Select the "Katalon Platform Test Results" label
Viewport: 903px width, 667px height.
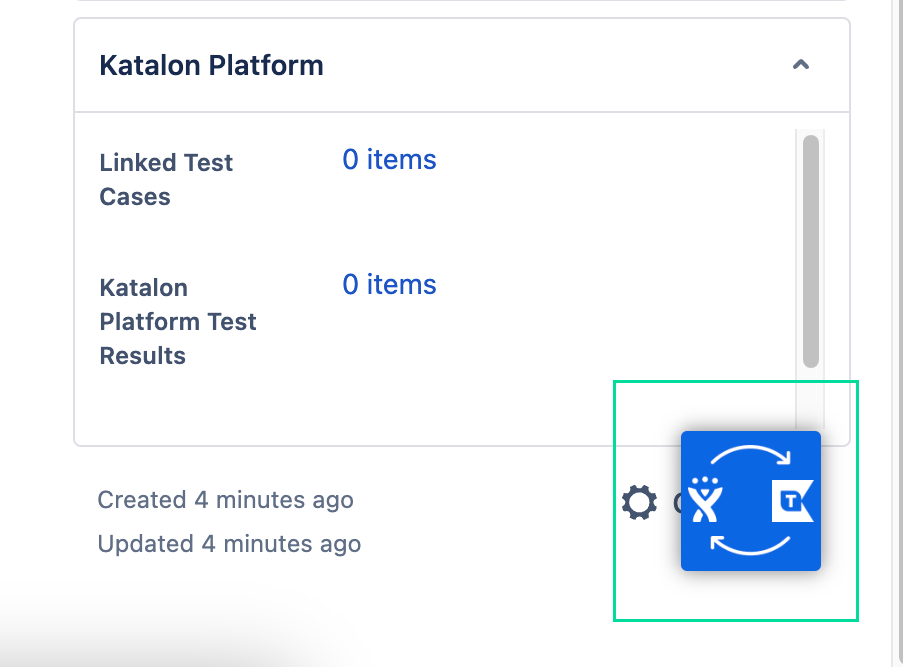(x=177, y=321)
